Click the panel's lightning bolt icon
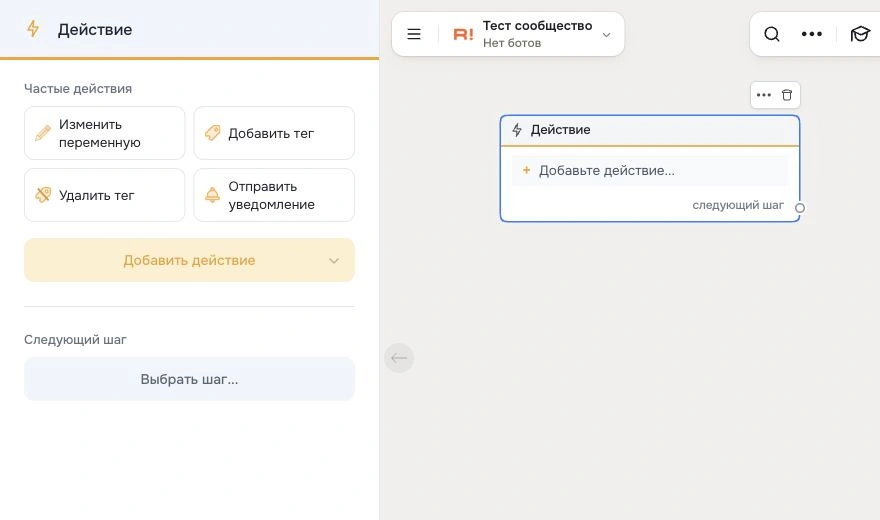This screenshot has width=880, height=520. [33, 29]
